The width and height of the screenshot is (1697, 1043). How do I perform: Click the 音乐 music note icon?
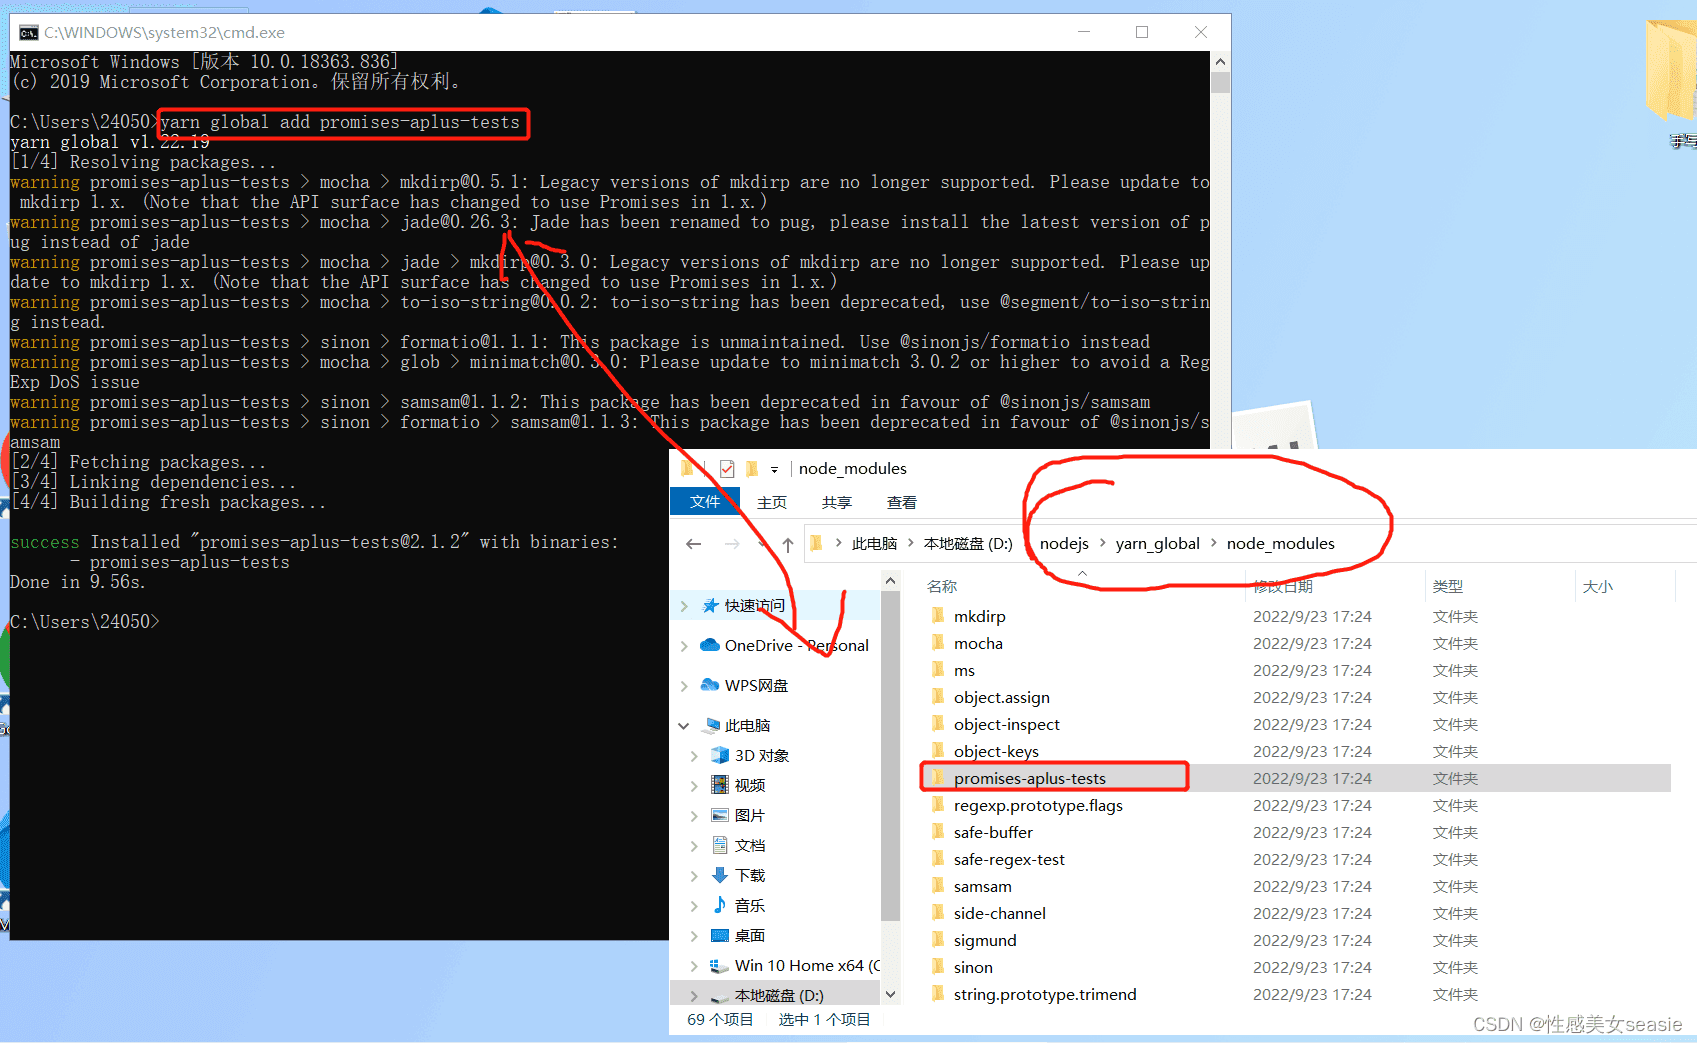click(719, 905)
